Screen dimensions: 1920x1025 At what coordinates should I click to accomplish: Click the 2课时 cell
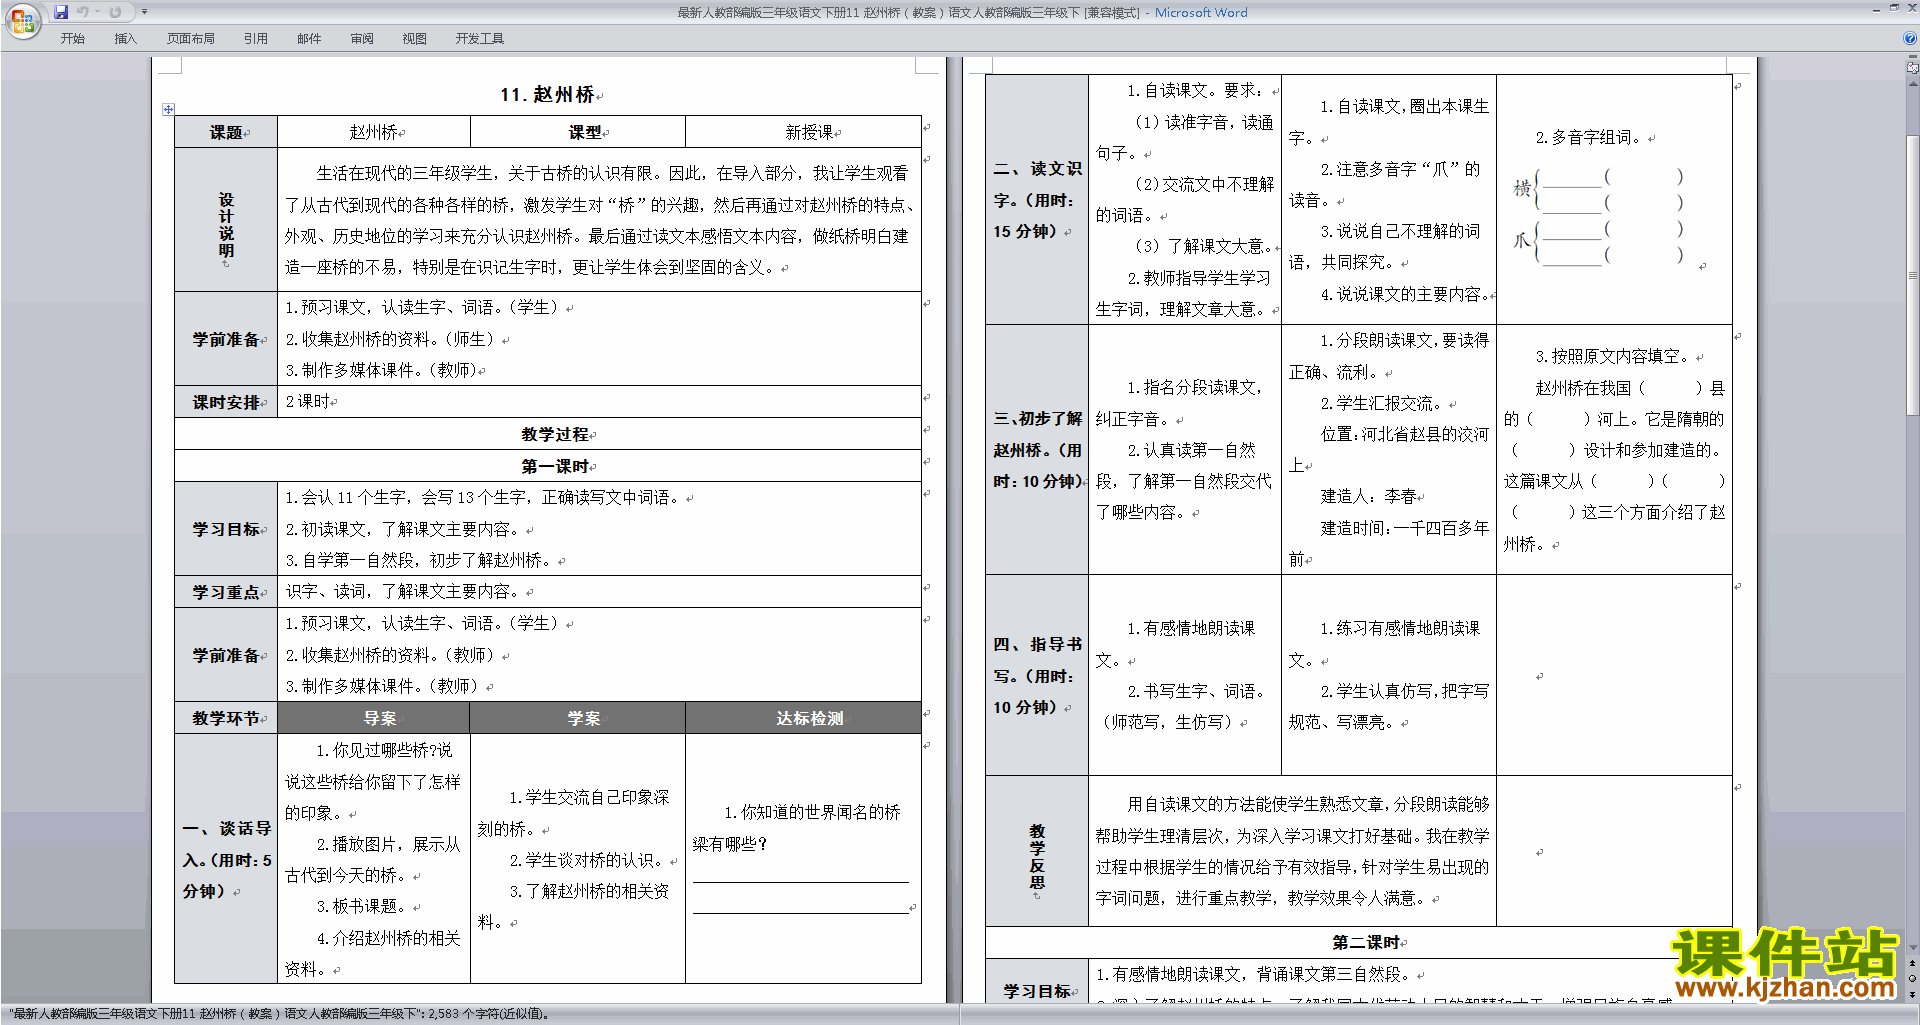click(599, 402)
